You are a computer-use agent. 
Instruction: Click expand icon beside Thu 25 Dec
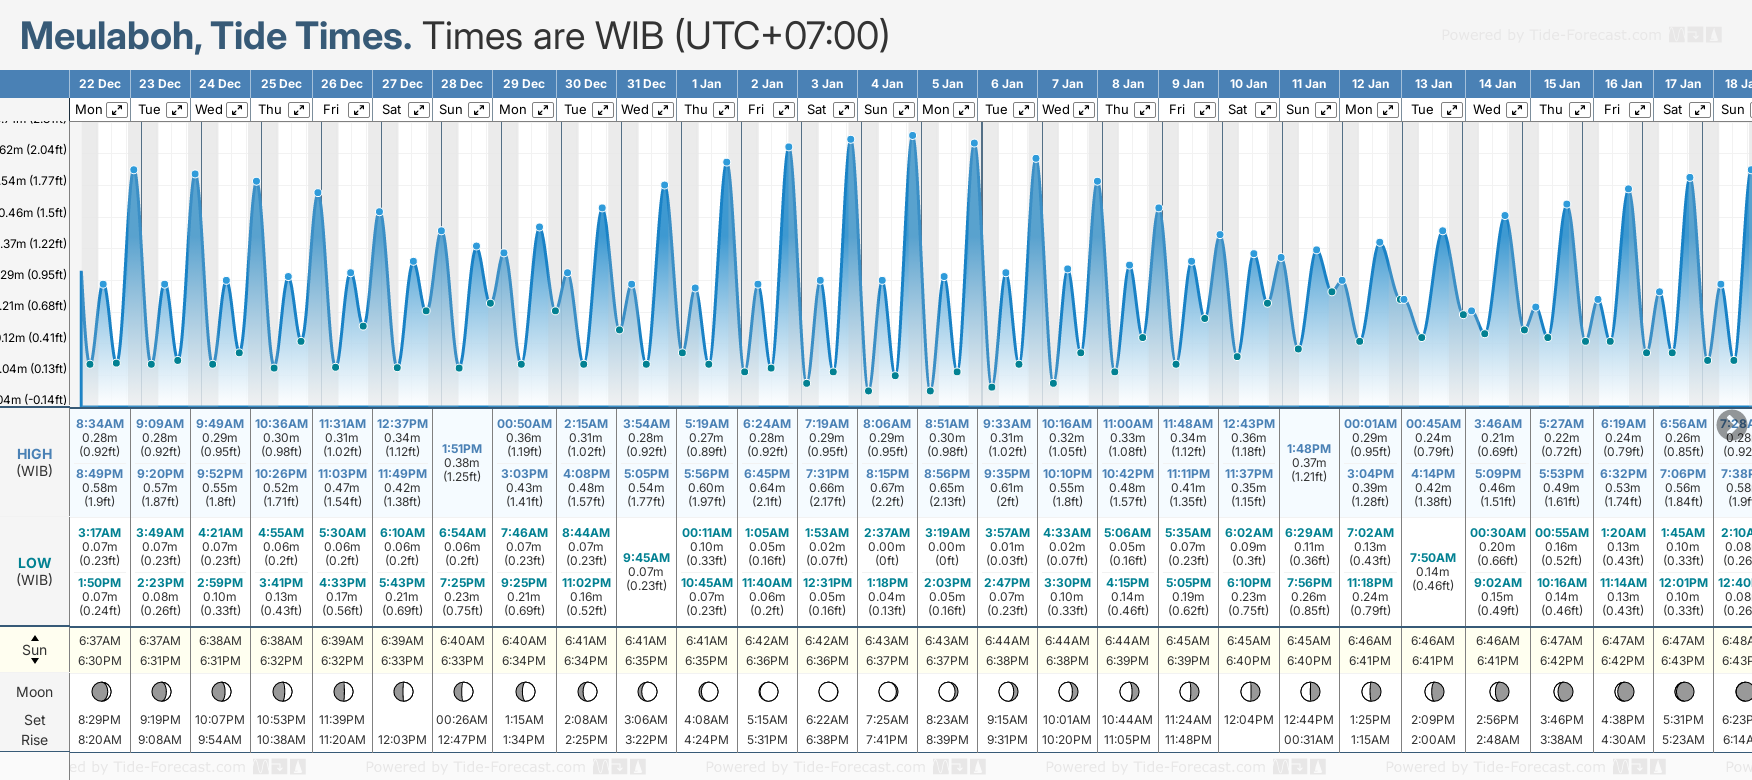(298, 110)
